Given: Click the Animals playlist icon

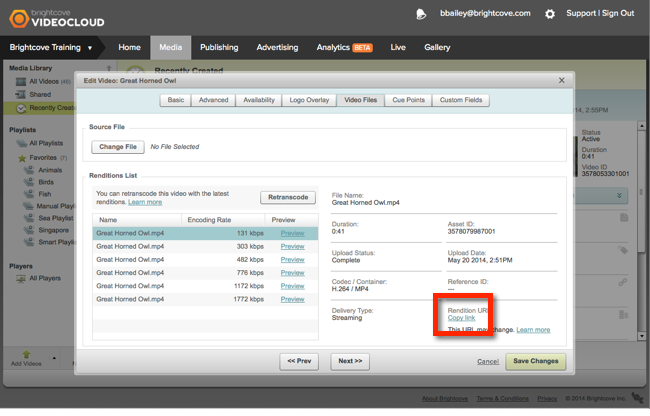Looking at the screenshot, I should coord(29,170).
